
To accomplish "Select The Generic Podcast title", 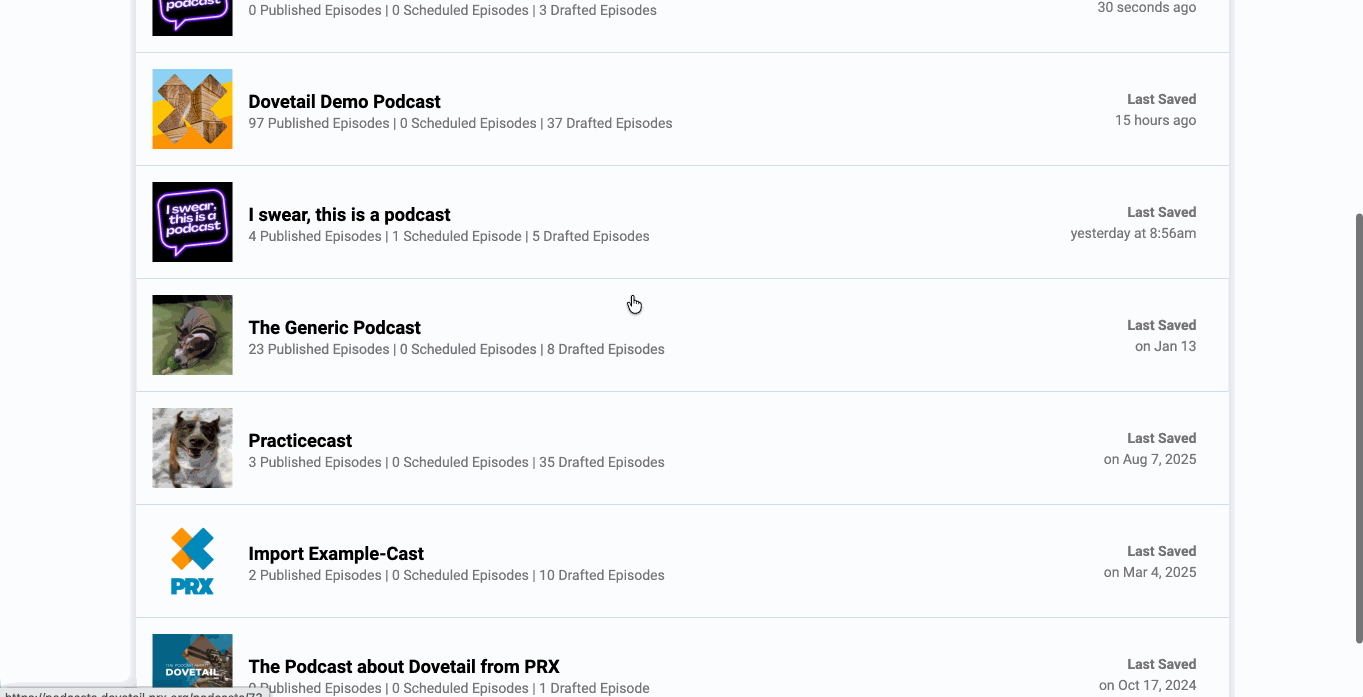I will [x=334, y=328].
